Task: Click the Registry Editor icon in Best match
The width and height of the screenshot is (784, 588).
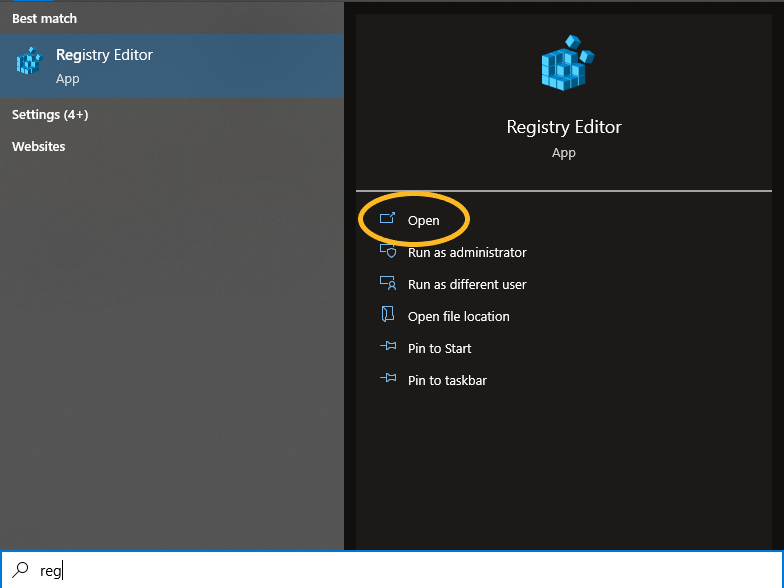Action: tap(28, 61)
